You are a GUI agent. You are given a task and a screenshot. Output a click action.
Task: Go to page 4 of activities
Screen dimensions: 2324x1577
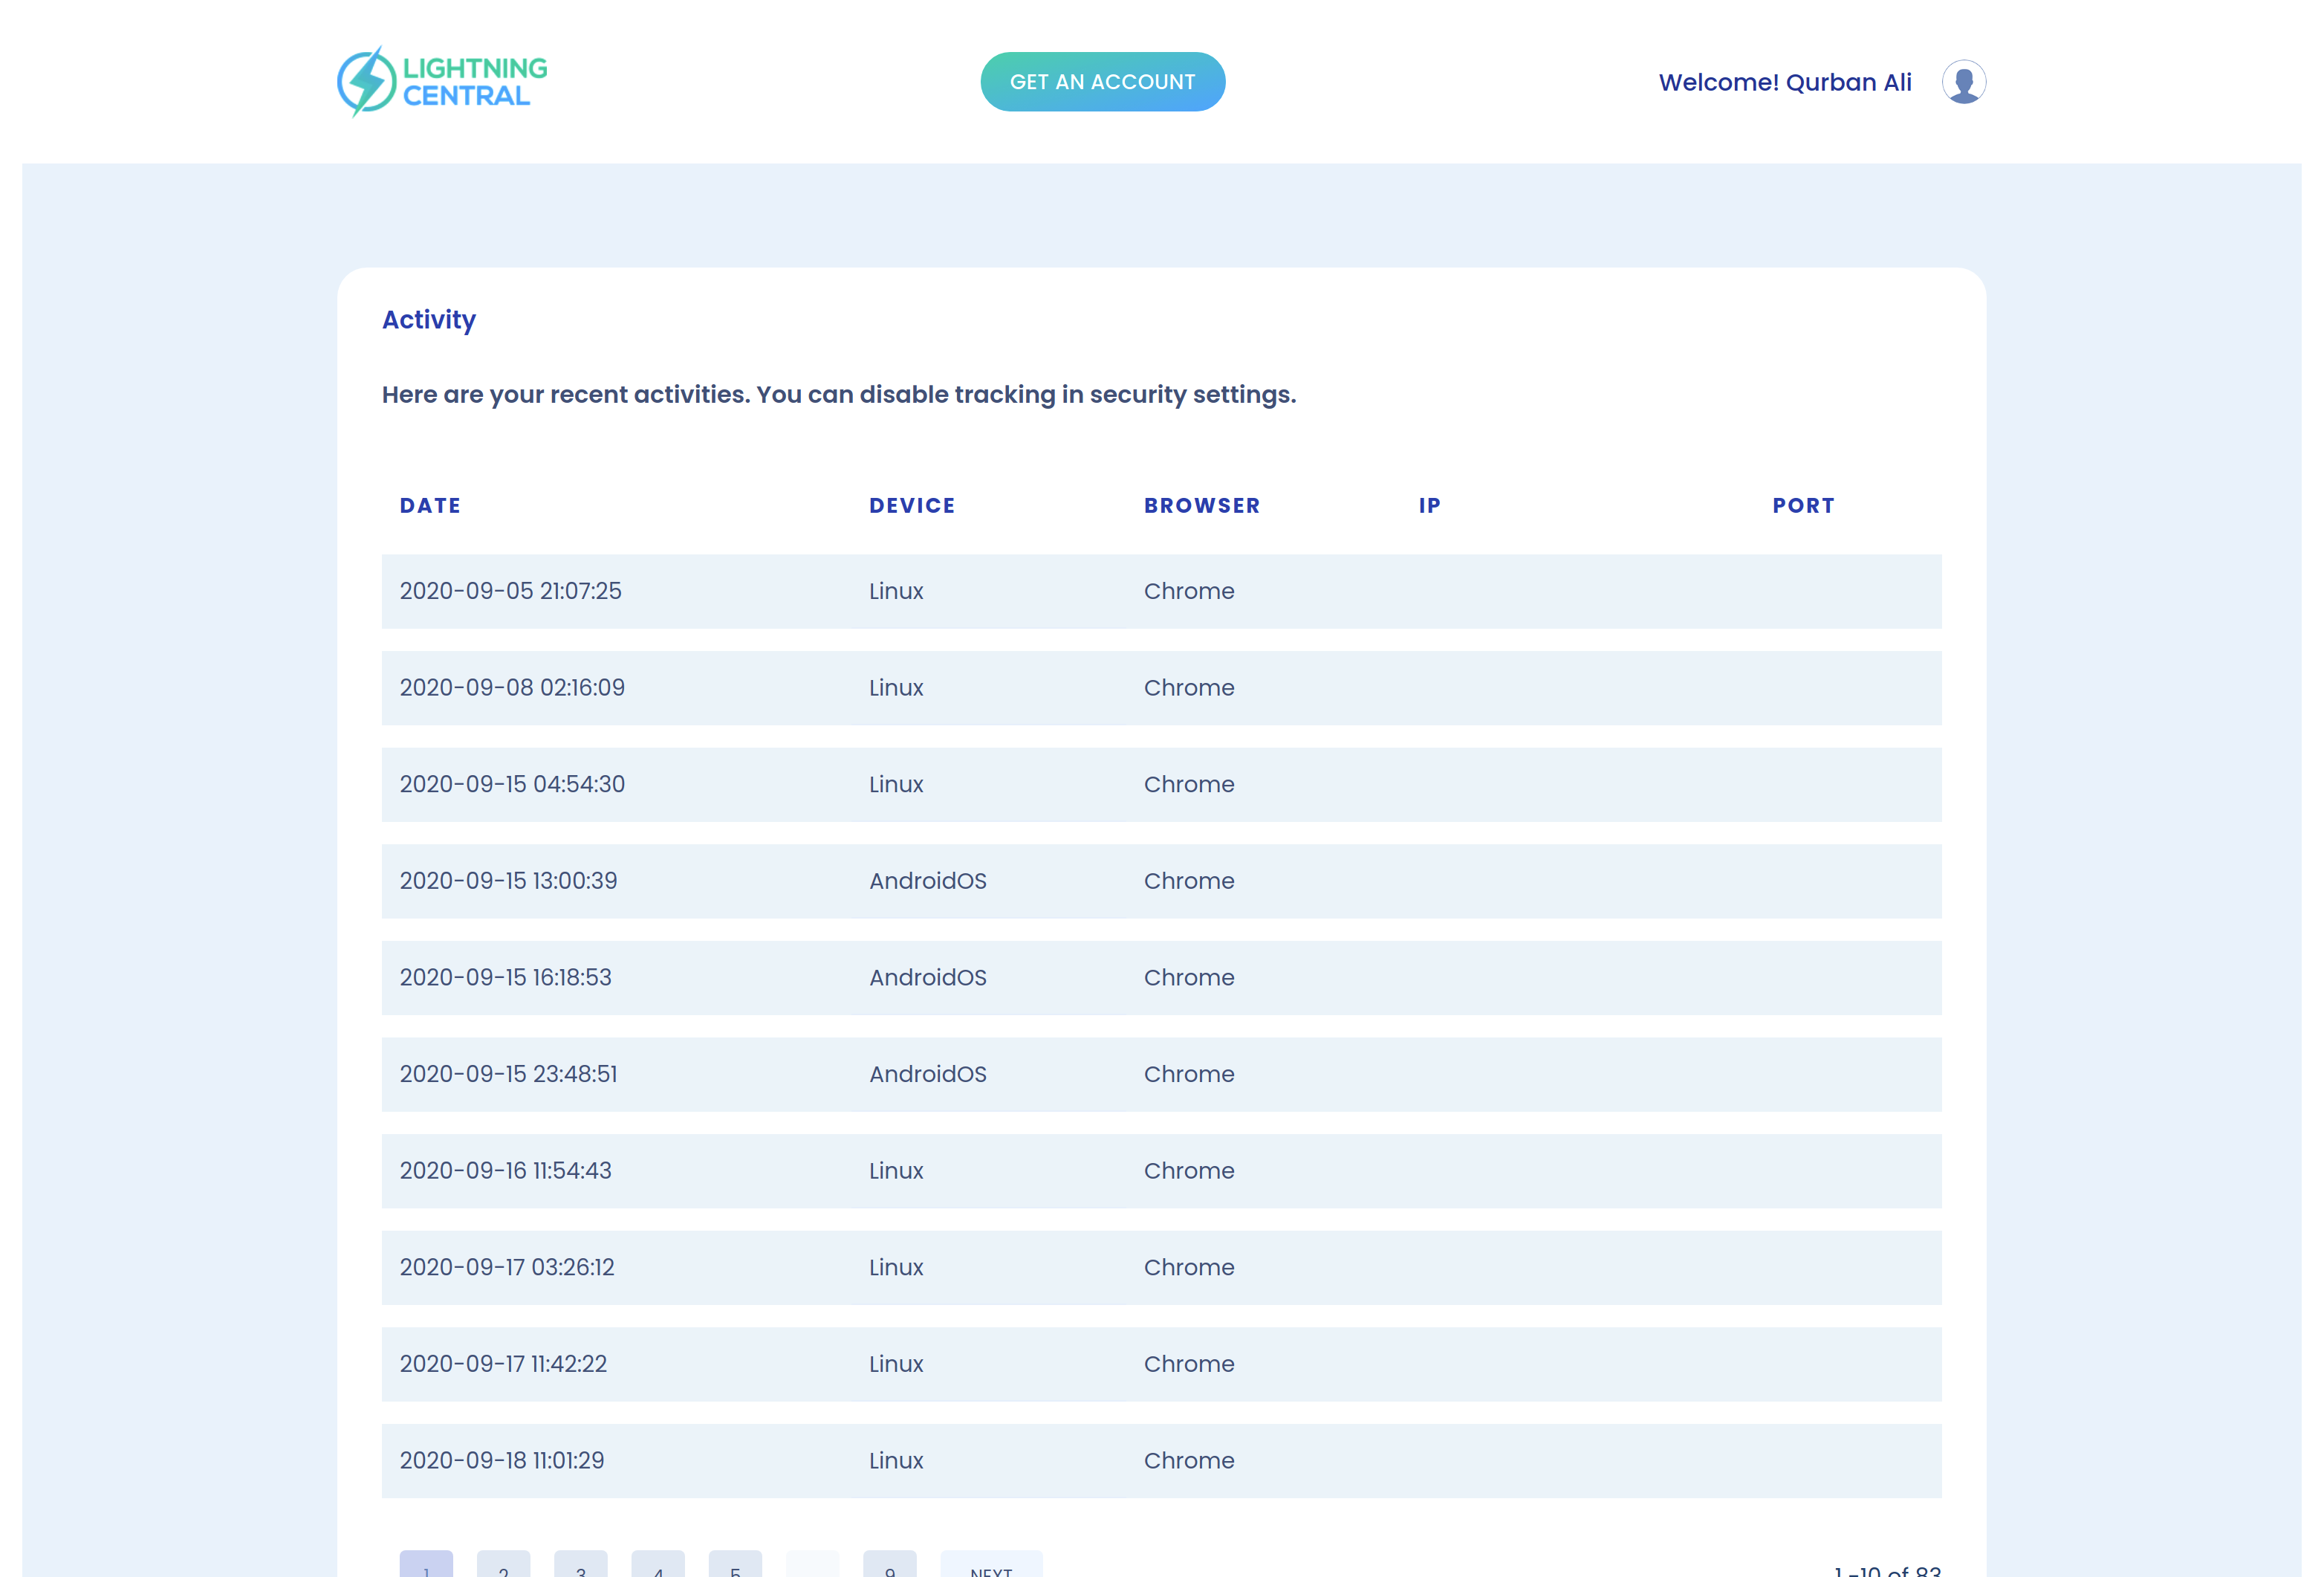(658, 1566)
